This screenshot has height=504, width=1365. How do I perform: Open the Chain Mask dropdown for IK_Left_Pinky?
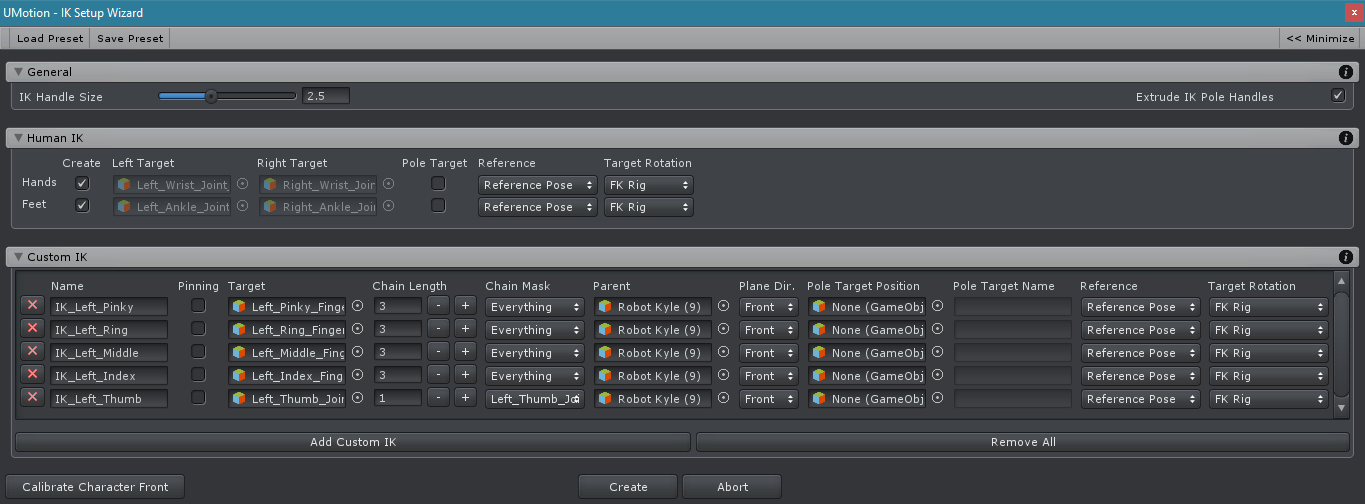point(535,307)
